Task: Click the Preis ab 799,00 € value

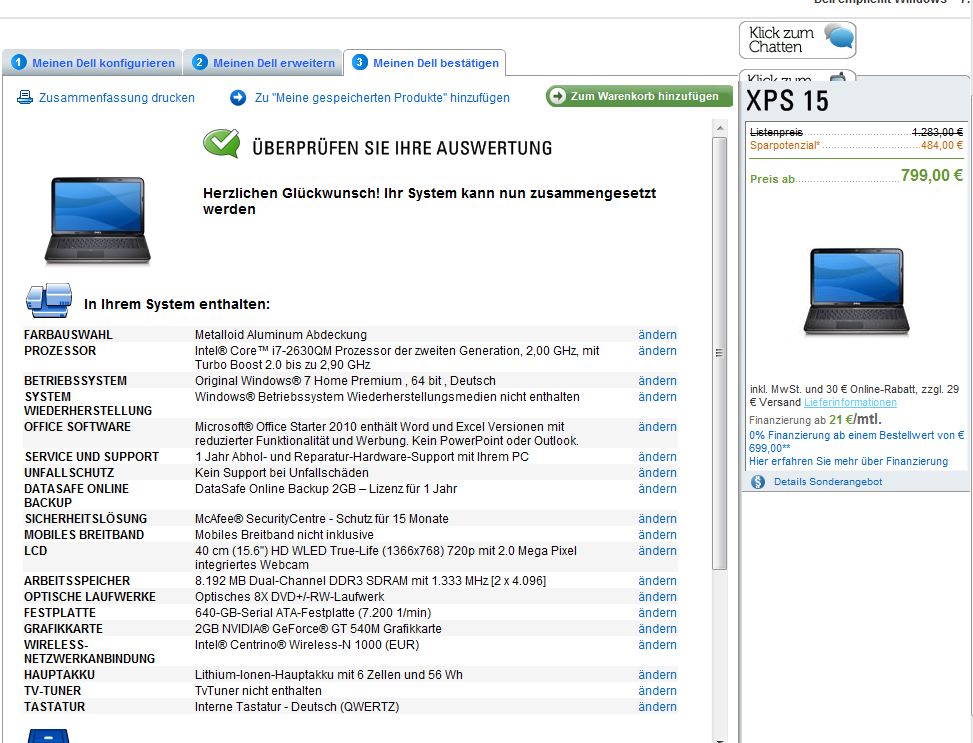Action: click(x=931, y=176)
